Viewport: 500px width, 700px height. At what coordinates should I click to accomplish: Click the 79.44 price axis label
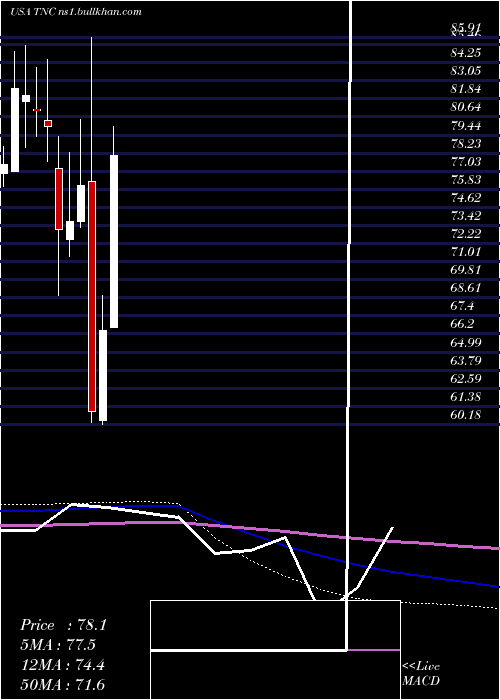[x=466, y=125]
